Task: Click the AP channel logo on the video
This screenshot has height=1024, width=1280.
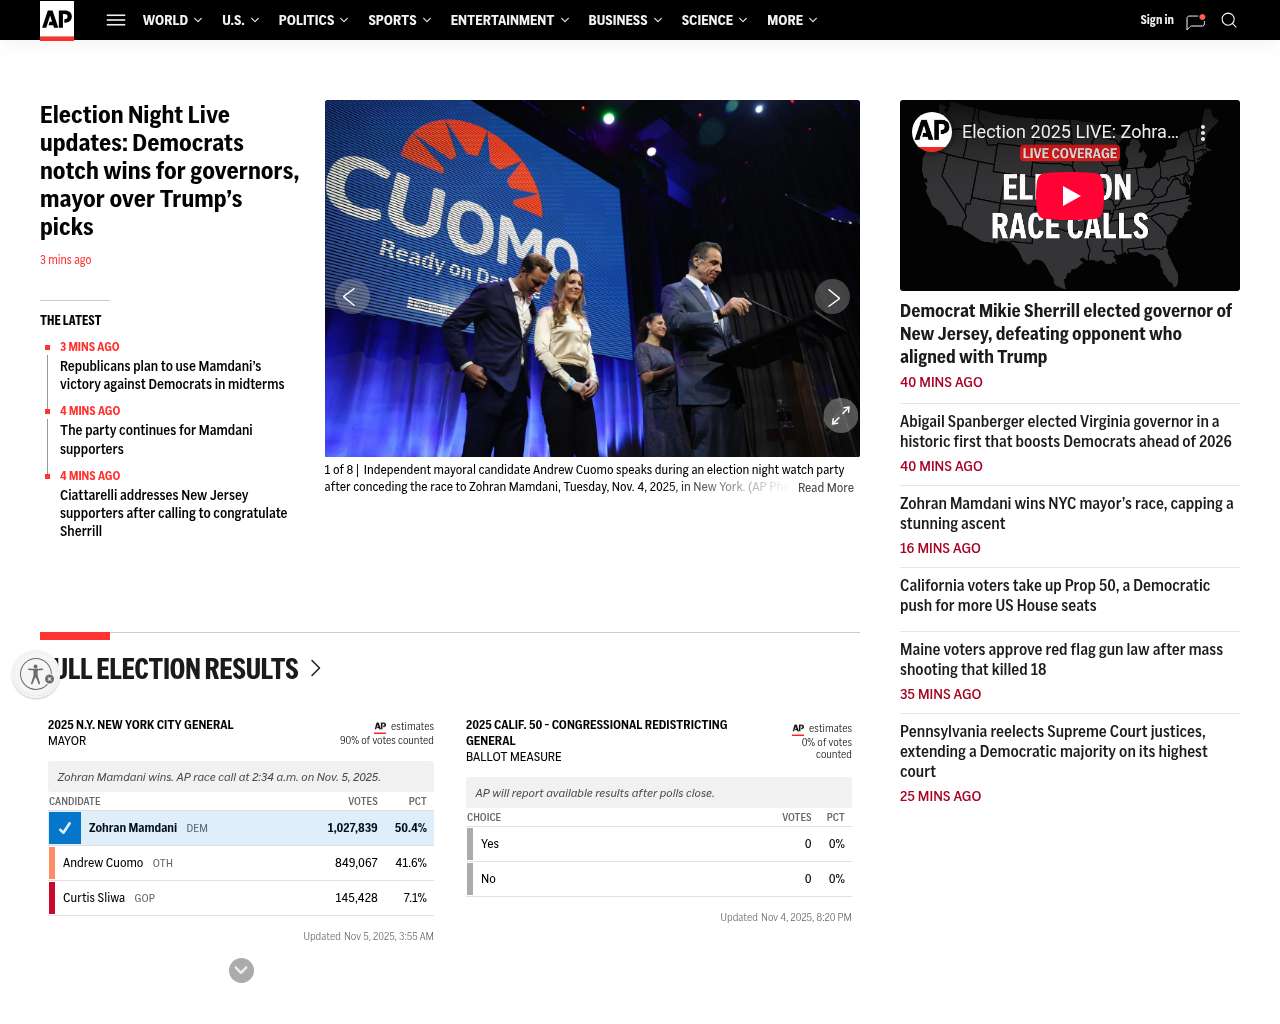Action: (932, 131)
